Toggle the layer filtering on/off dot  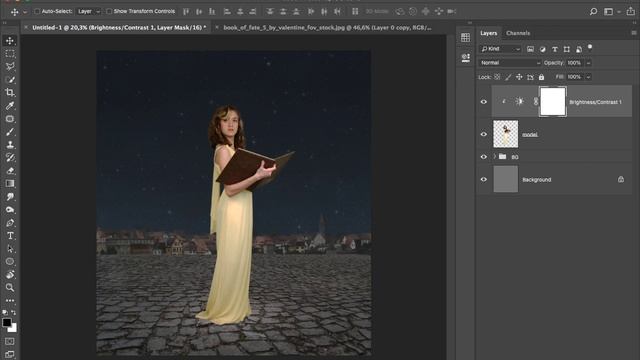590,47
